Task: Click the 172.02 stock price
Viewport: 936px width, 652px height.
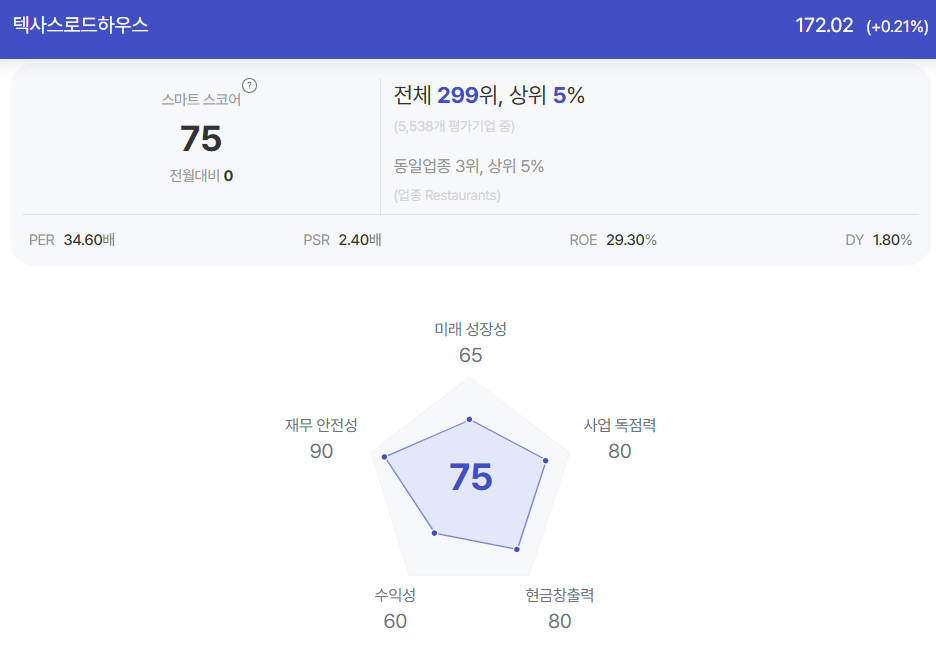Action: [824, 26]
